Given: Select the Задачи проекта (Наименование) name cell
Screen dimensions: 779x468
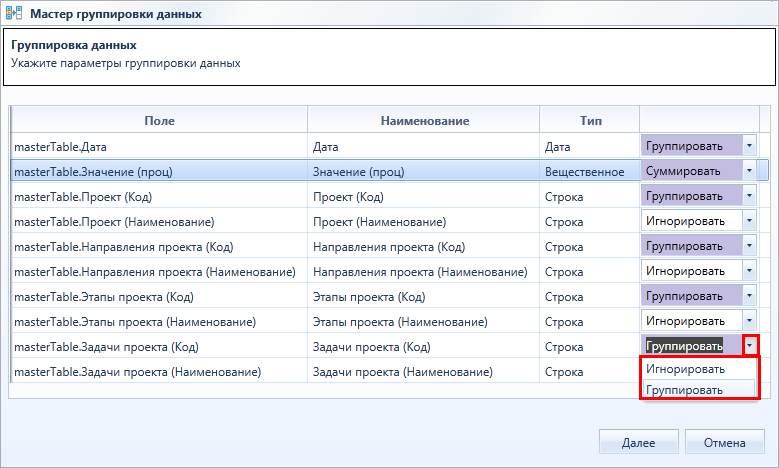Looking at the screenshot, I should point(423,372).
